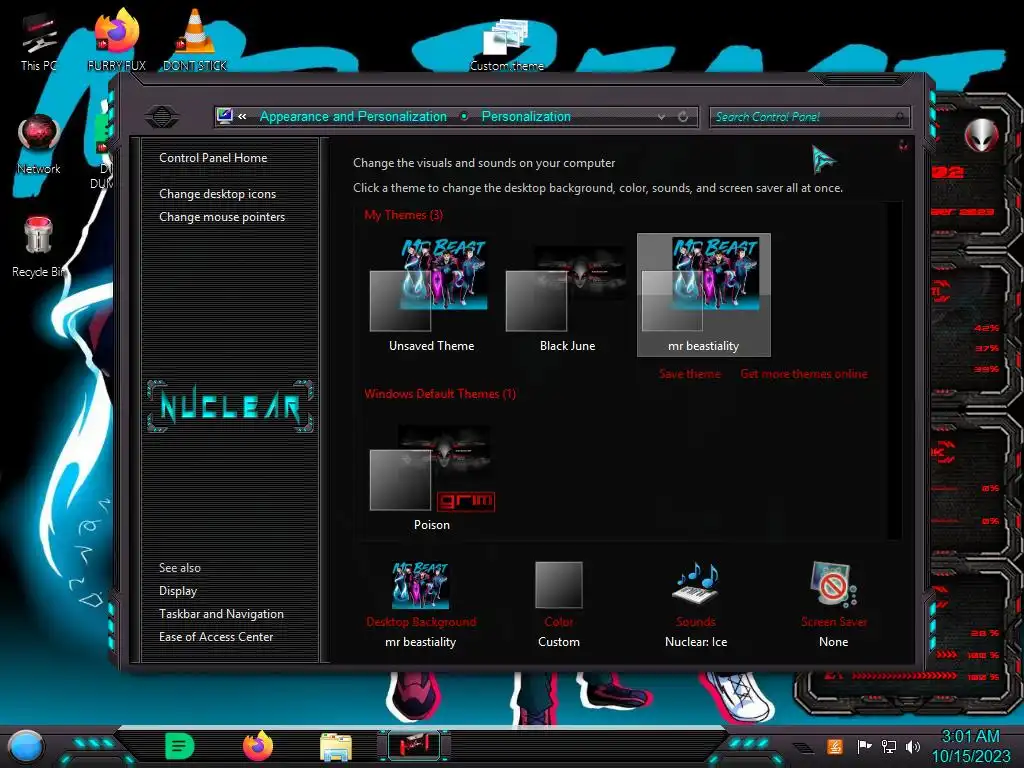Screen dimensions: 1024x768
Task: Open the Recycle Bin desktop icon
Action: 38,248
